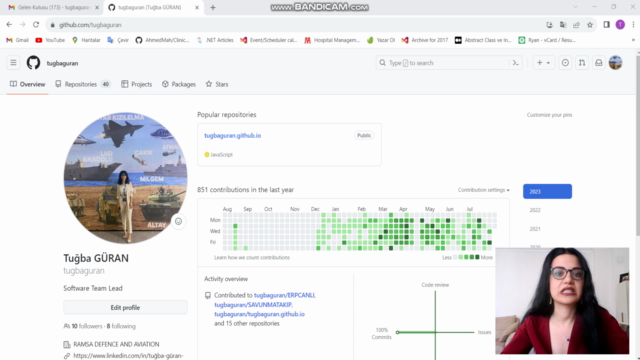640x360 pixels.
Task: Close the Gmail Gelen Kutusu tab
Action: (x=97, y=7)
